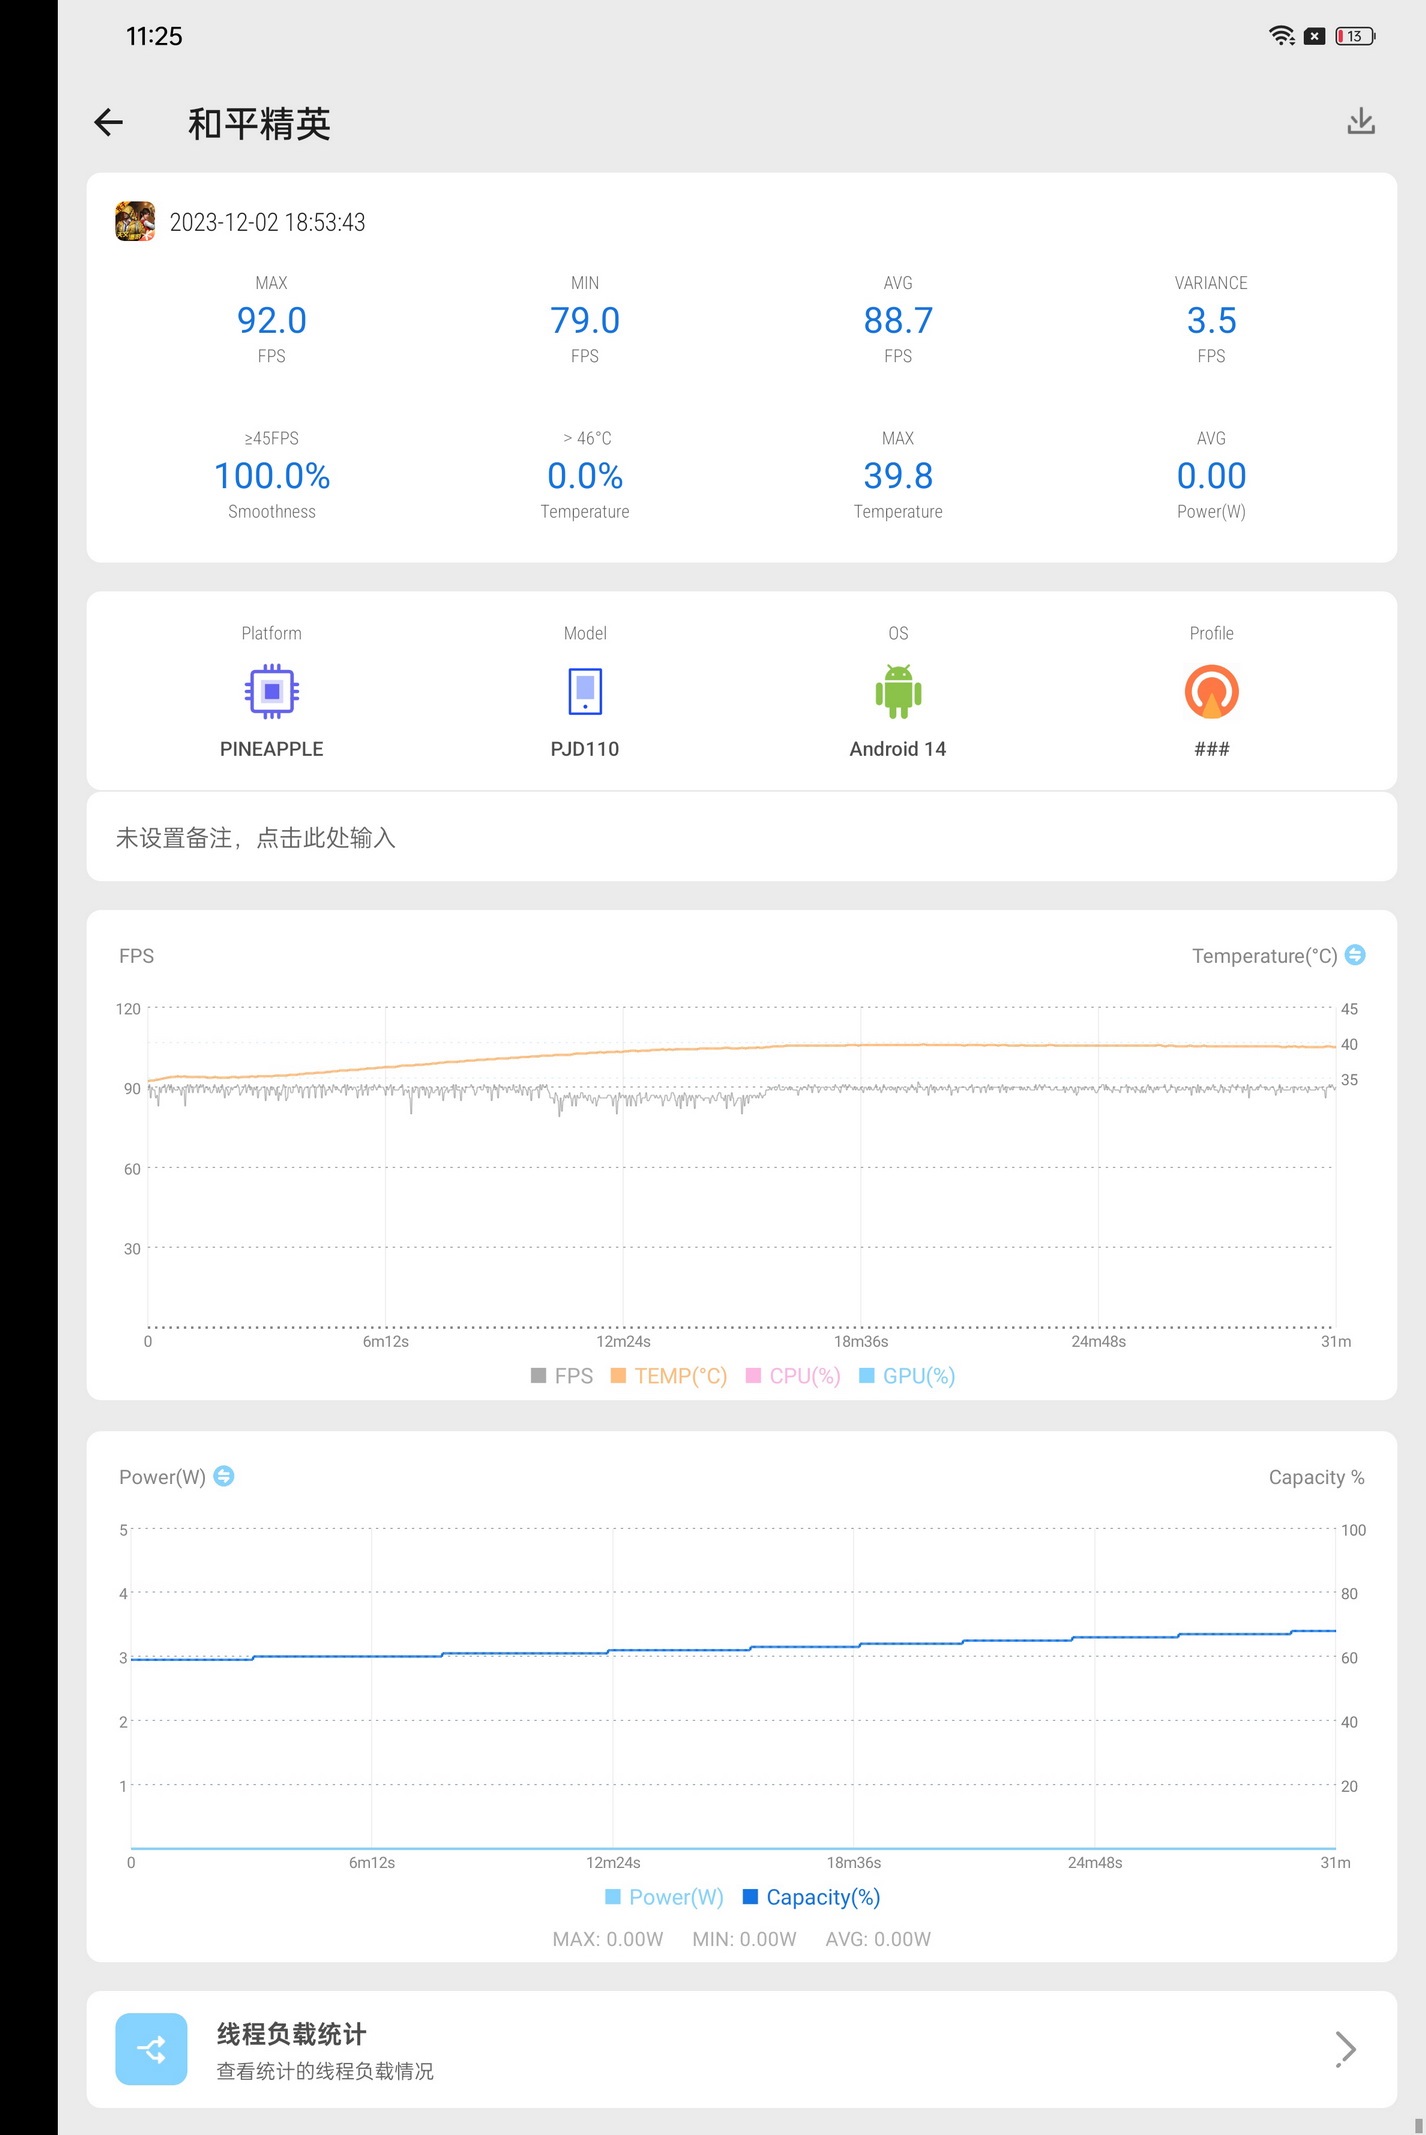Tap the download report icon
Image resolution: width=1426 pixels, height=2135 pixels.
pos(1360,122)
